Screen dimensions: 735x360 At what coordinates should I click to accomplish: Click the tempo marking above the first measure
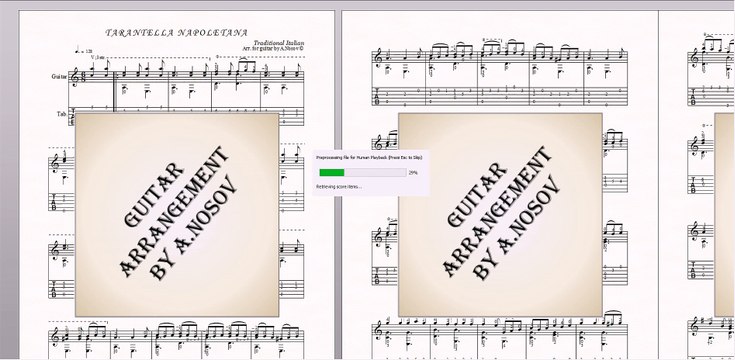(x=84, y=50)
